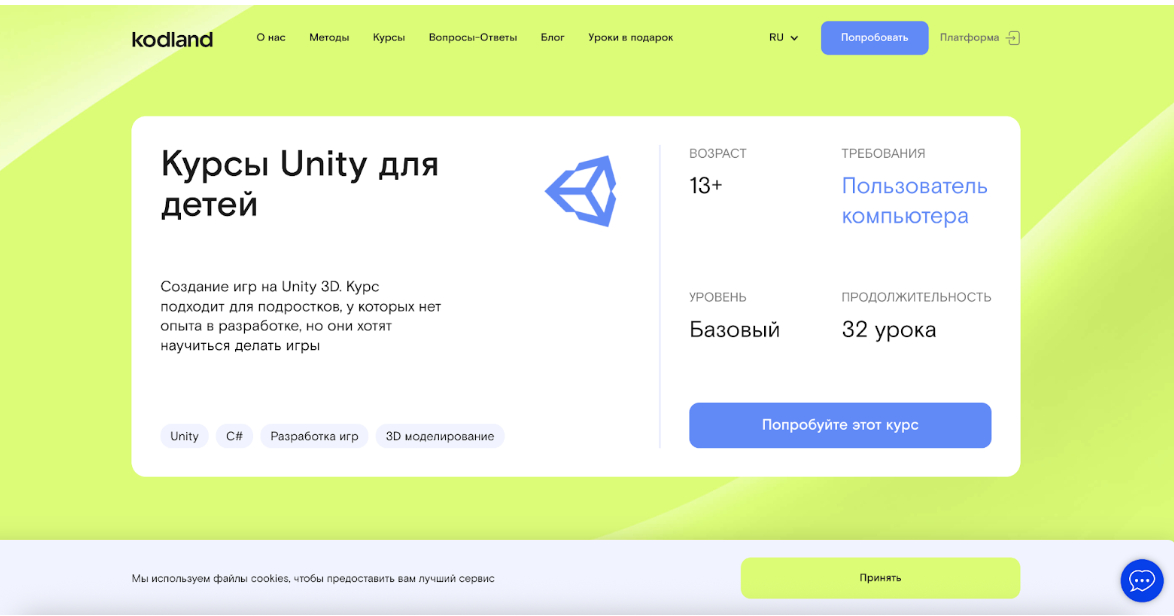Click the Пользователь компьютера requirement text

pyautogui.click(x=914, y=201)
